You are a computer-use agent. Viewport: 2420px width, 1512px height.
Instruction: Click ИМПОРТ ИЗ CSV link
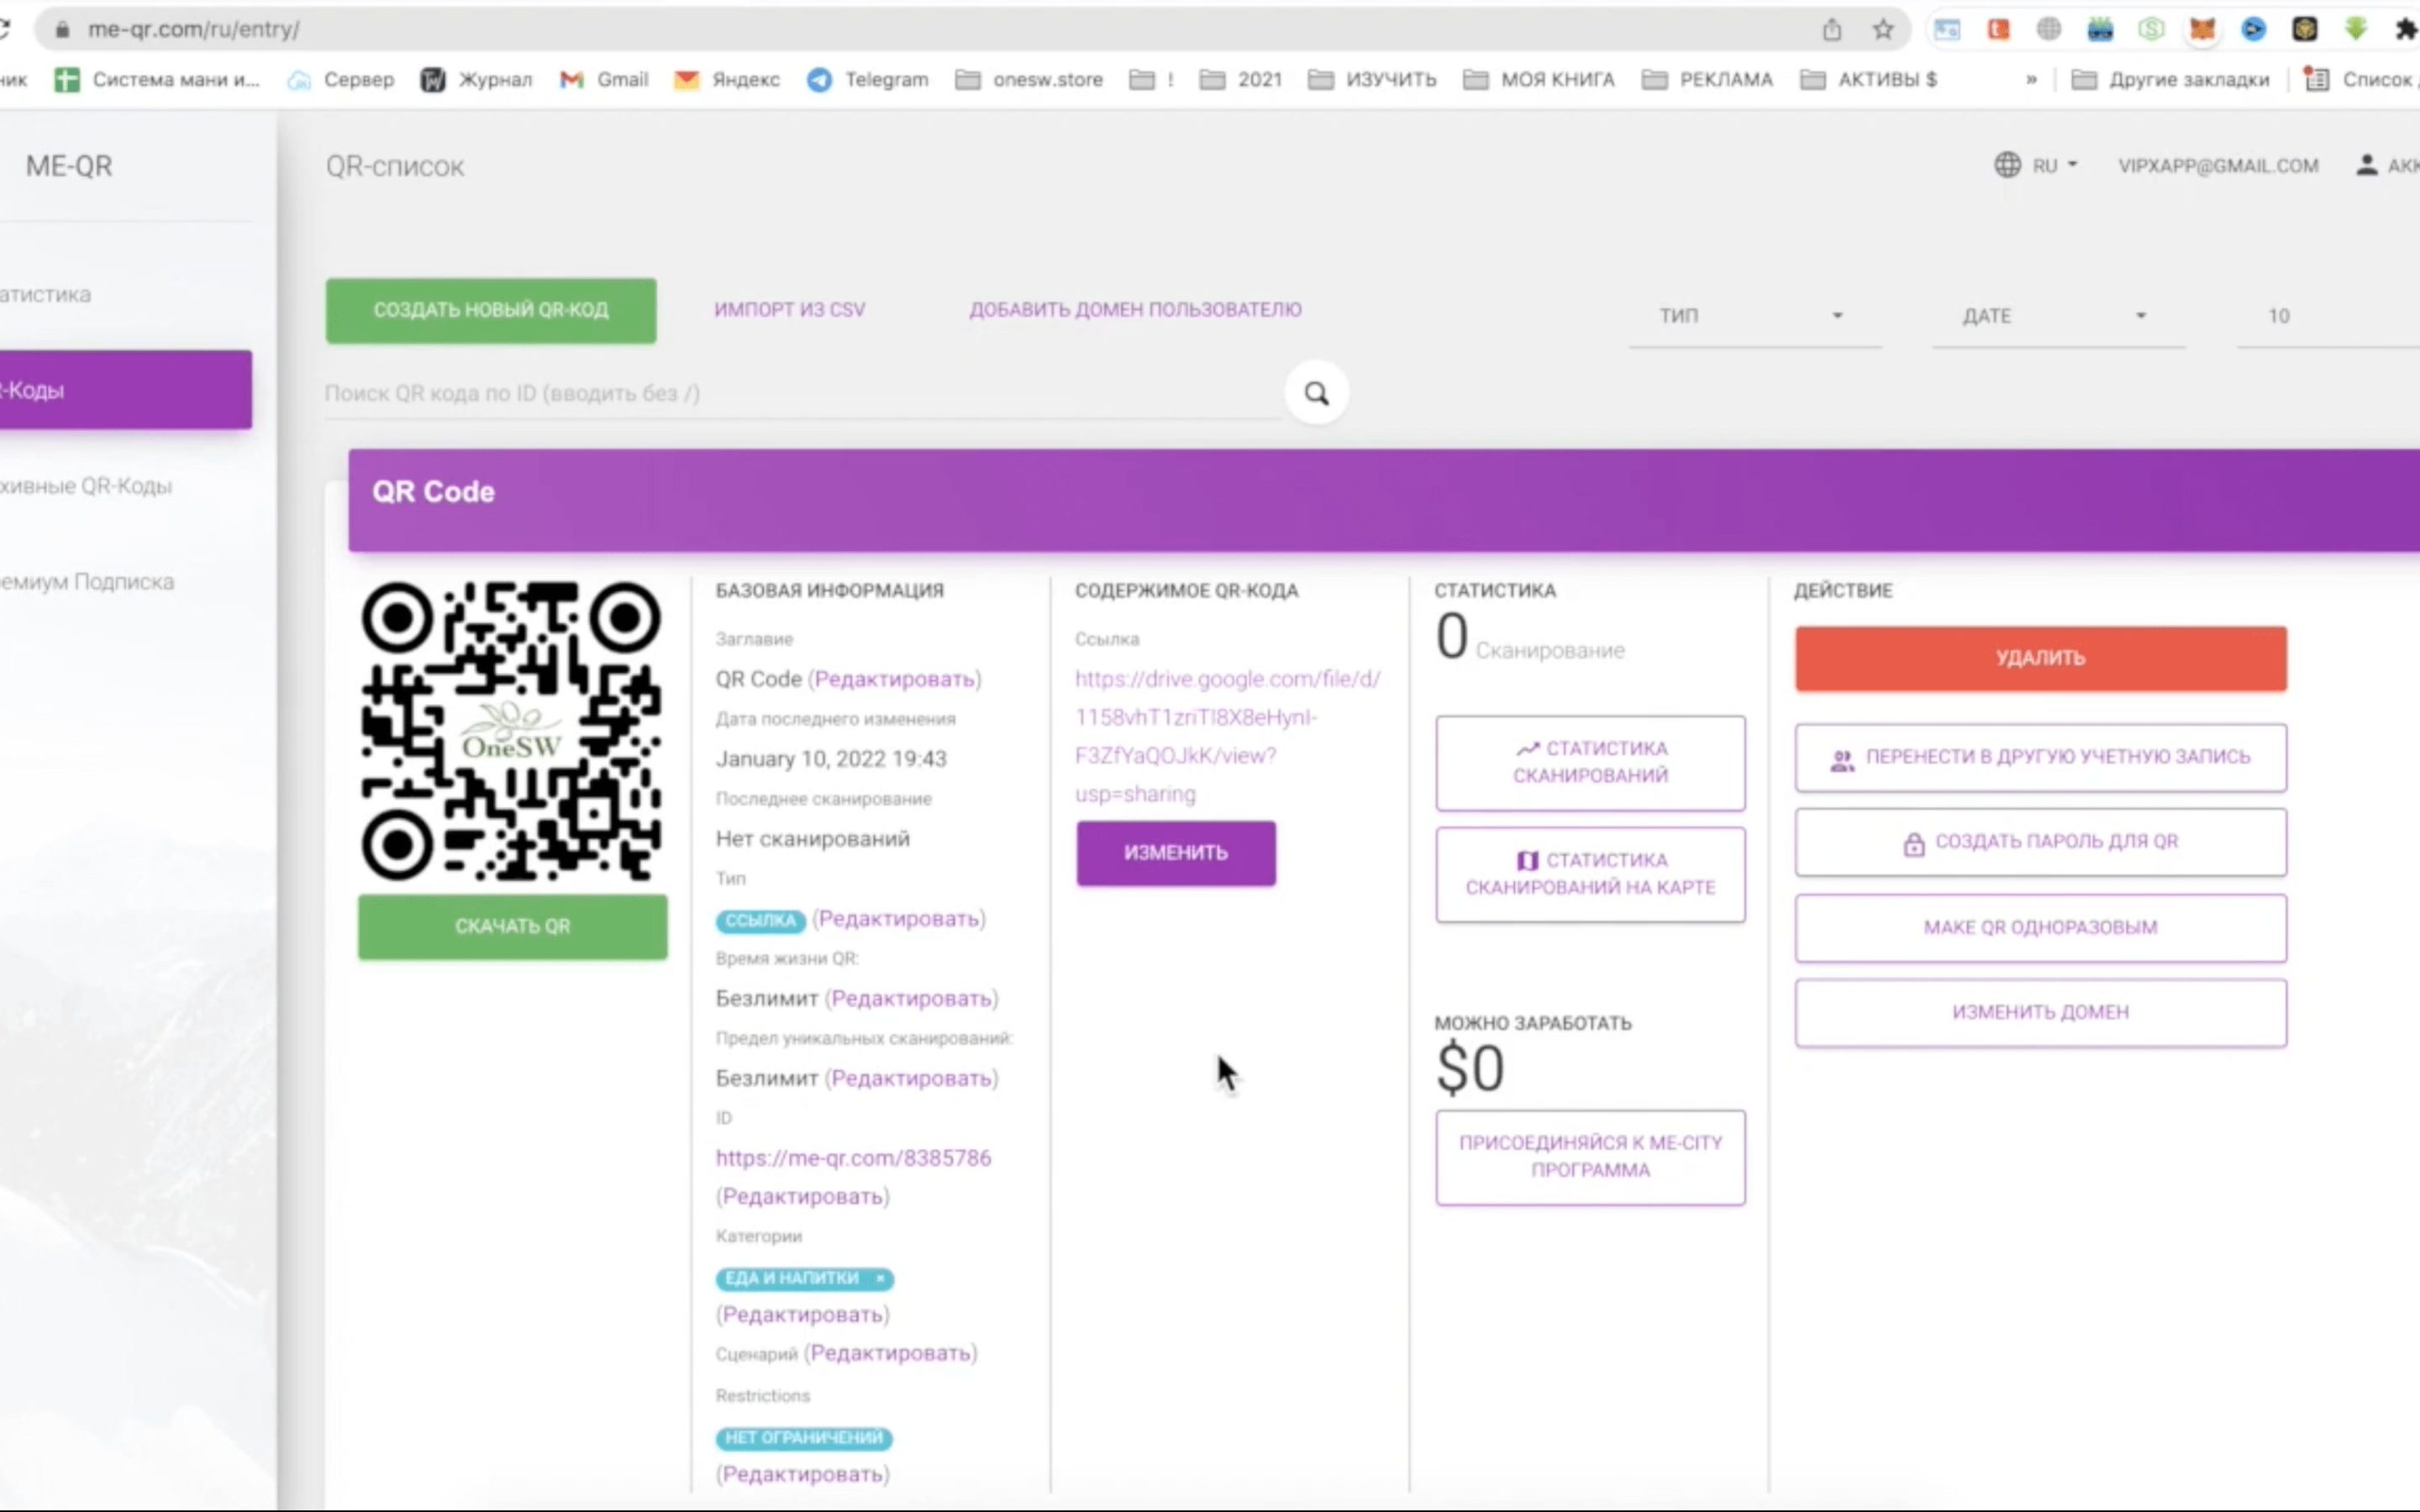click(790, 310)
